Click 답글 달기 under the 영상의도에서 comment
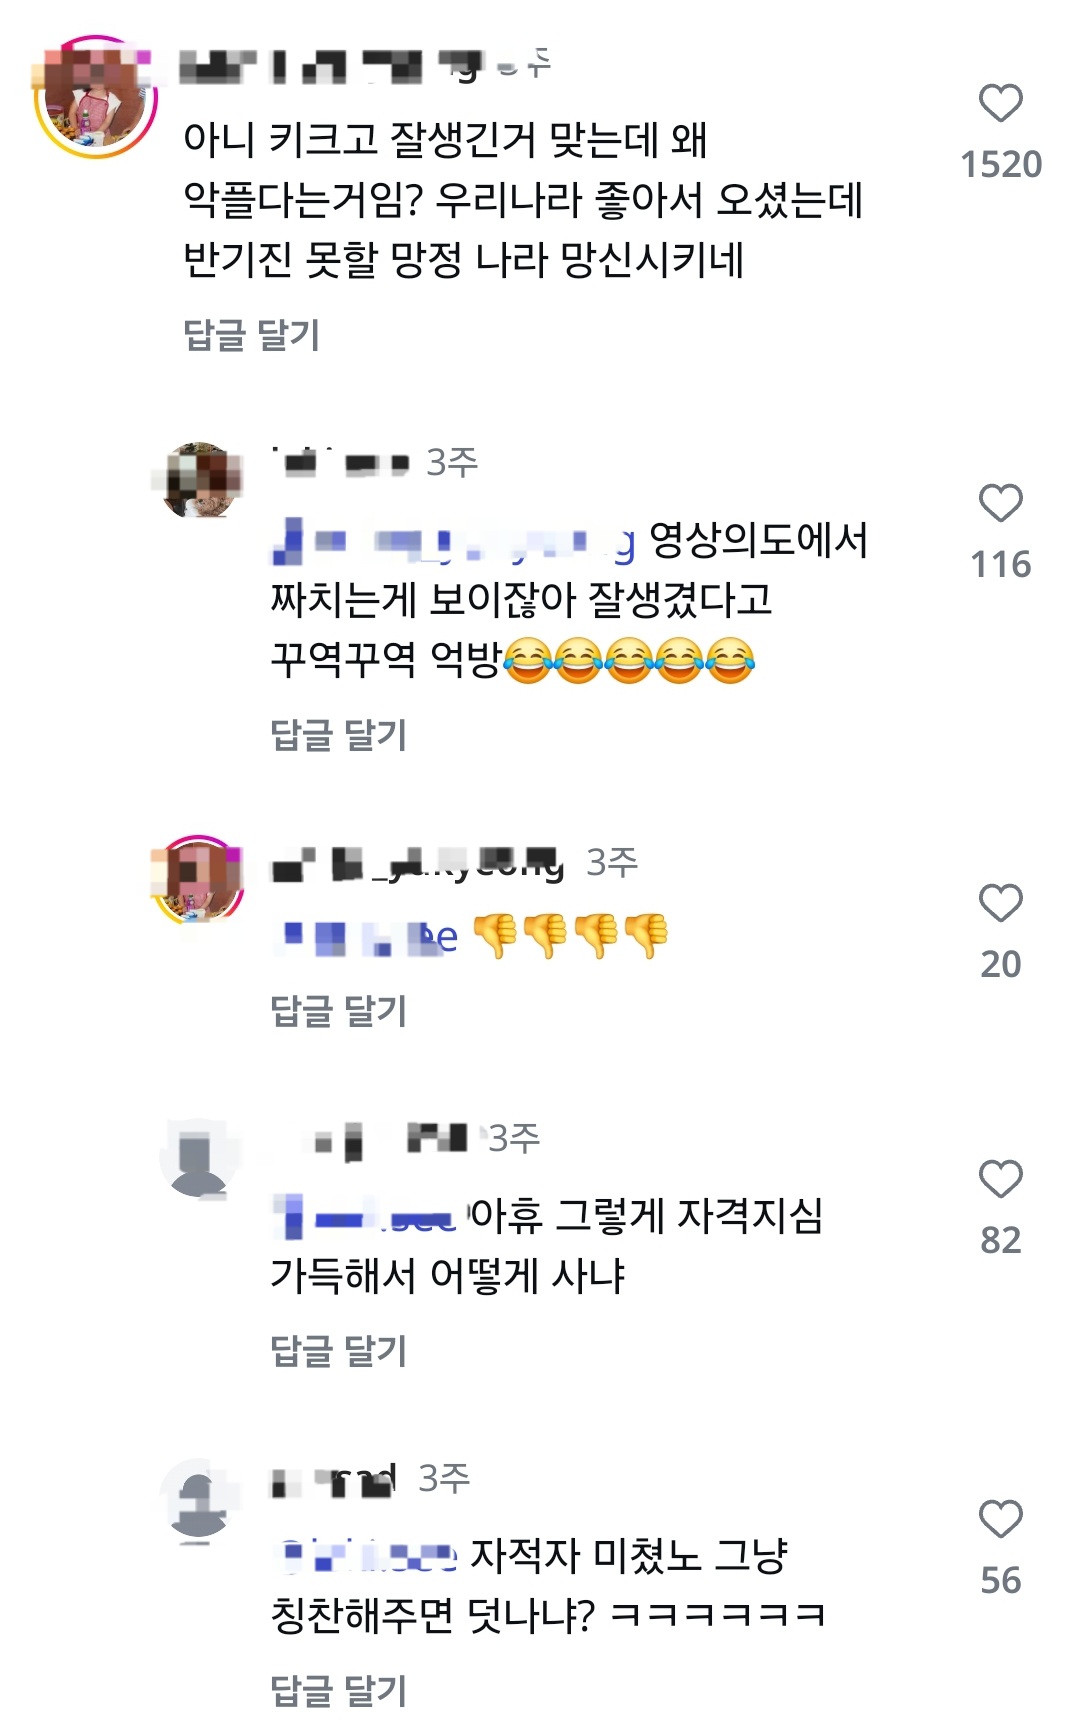Image resolution: width=1080 pixels, height=1724 pixels. (x=339, y=735)
